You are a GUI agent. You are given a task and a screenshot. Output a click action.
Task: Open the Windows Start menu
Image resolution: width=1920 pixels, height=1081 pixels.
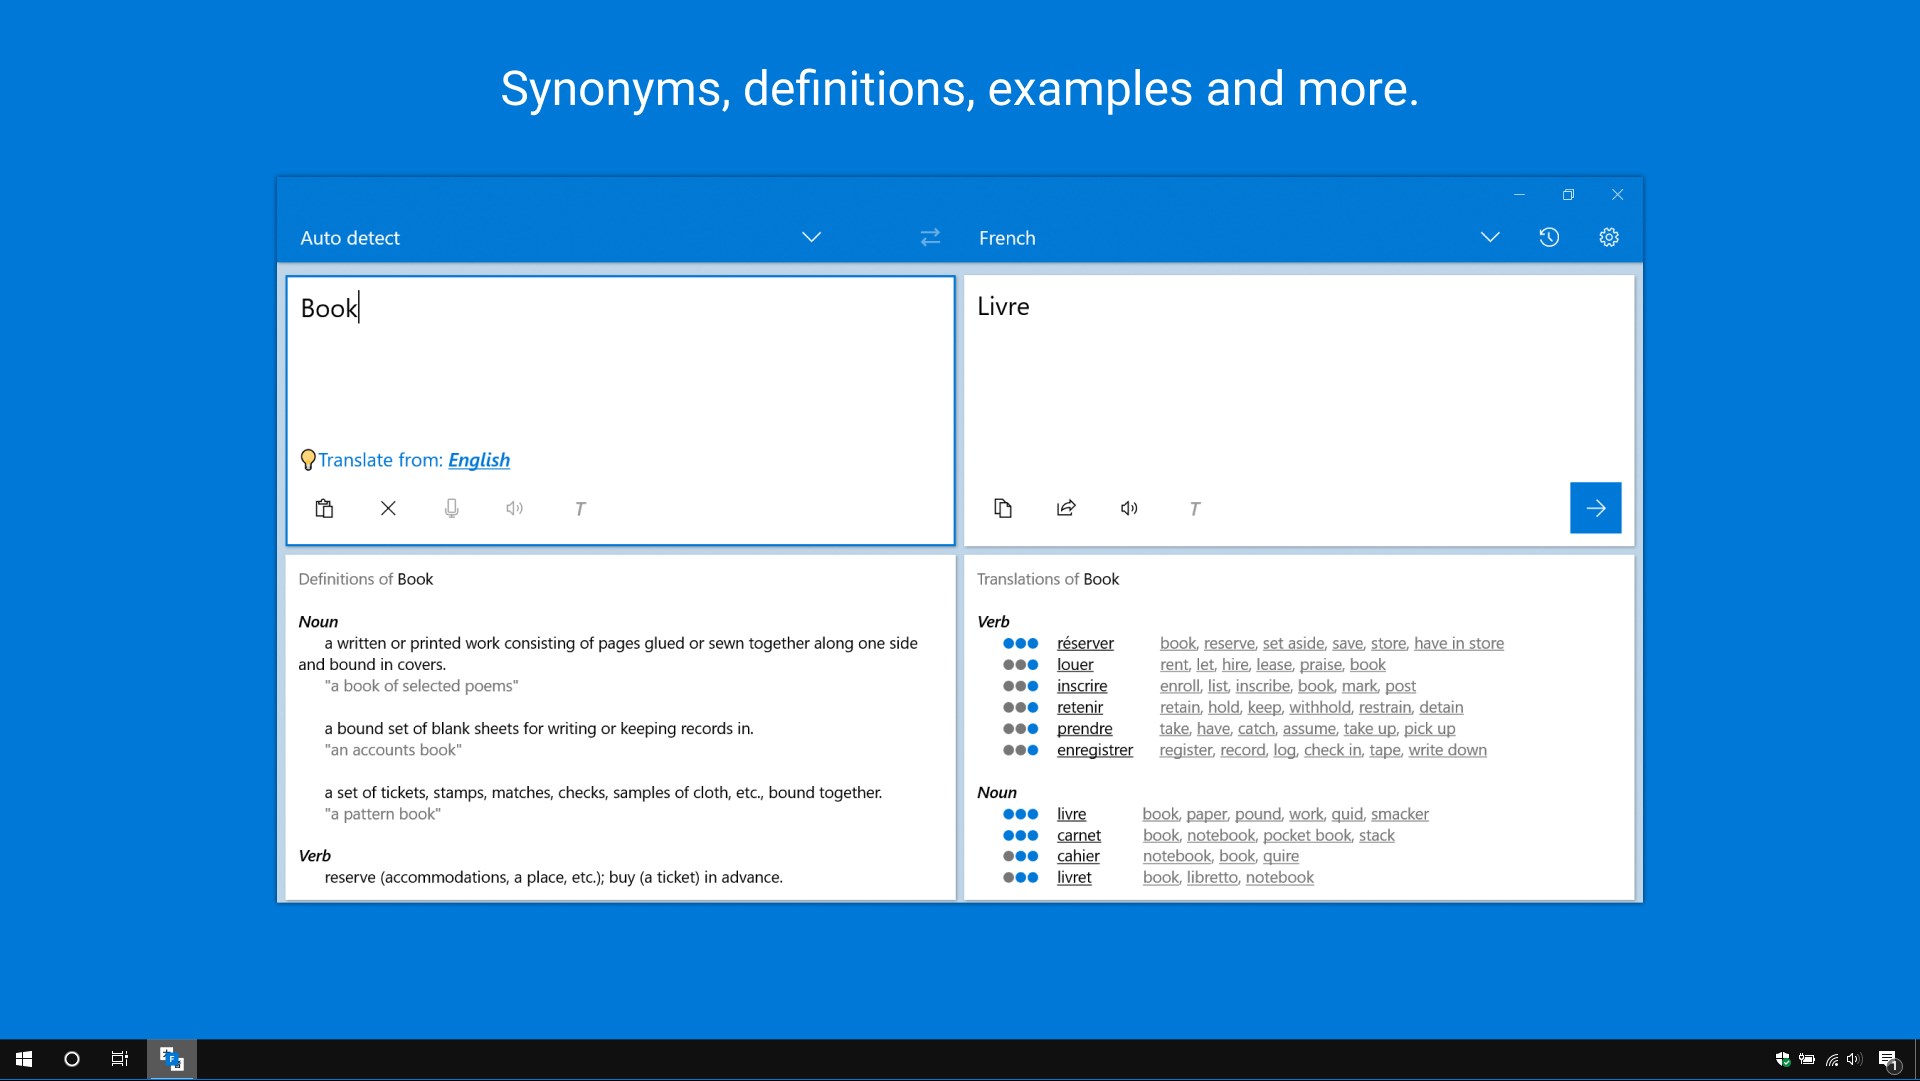click(x=22, y=1059)
